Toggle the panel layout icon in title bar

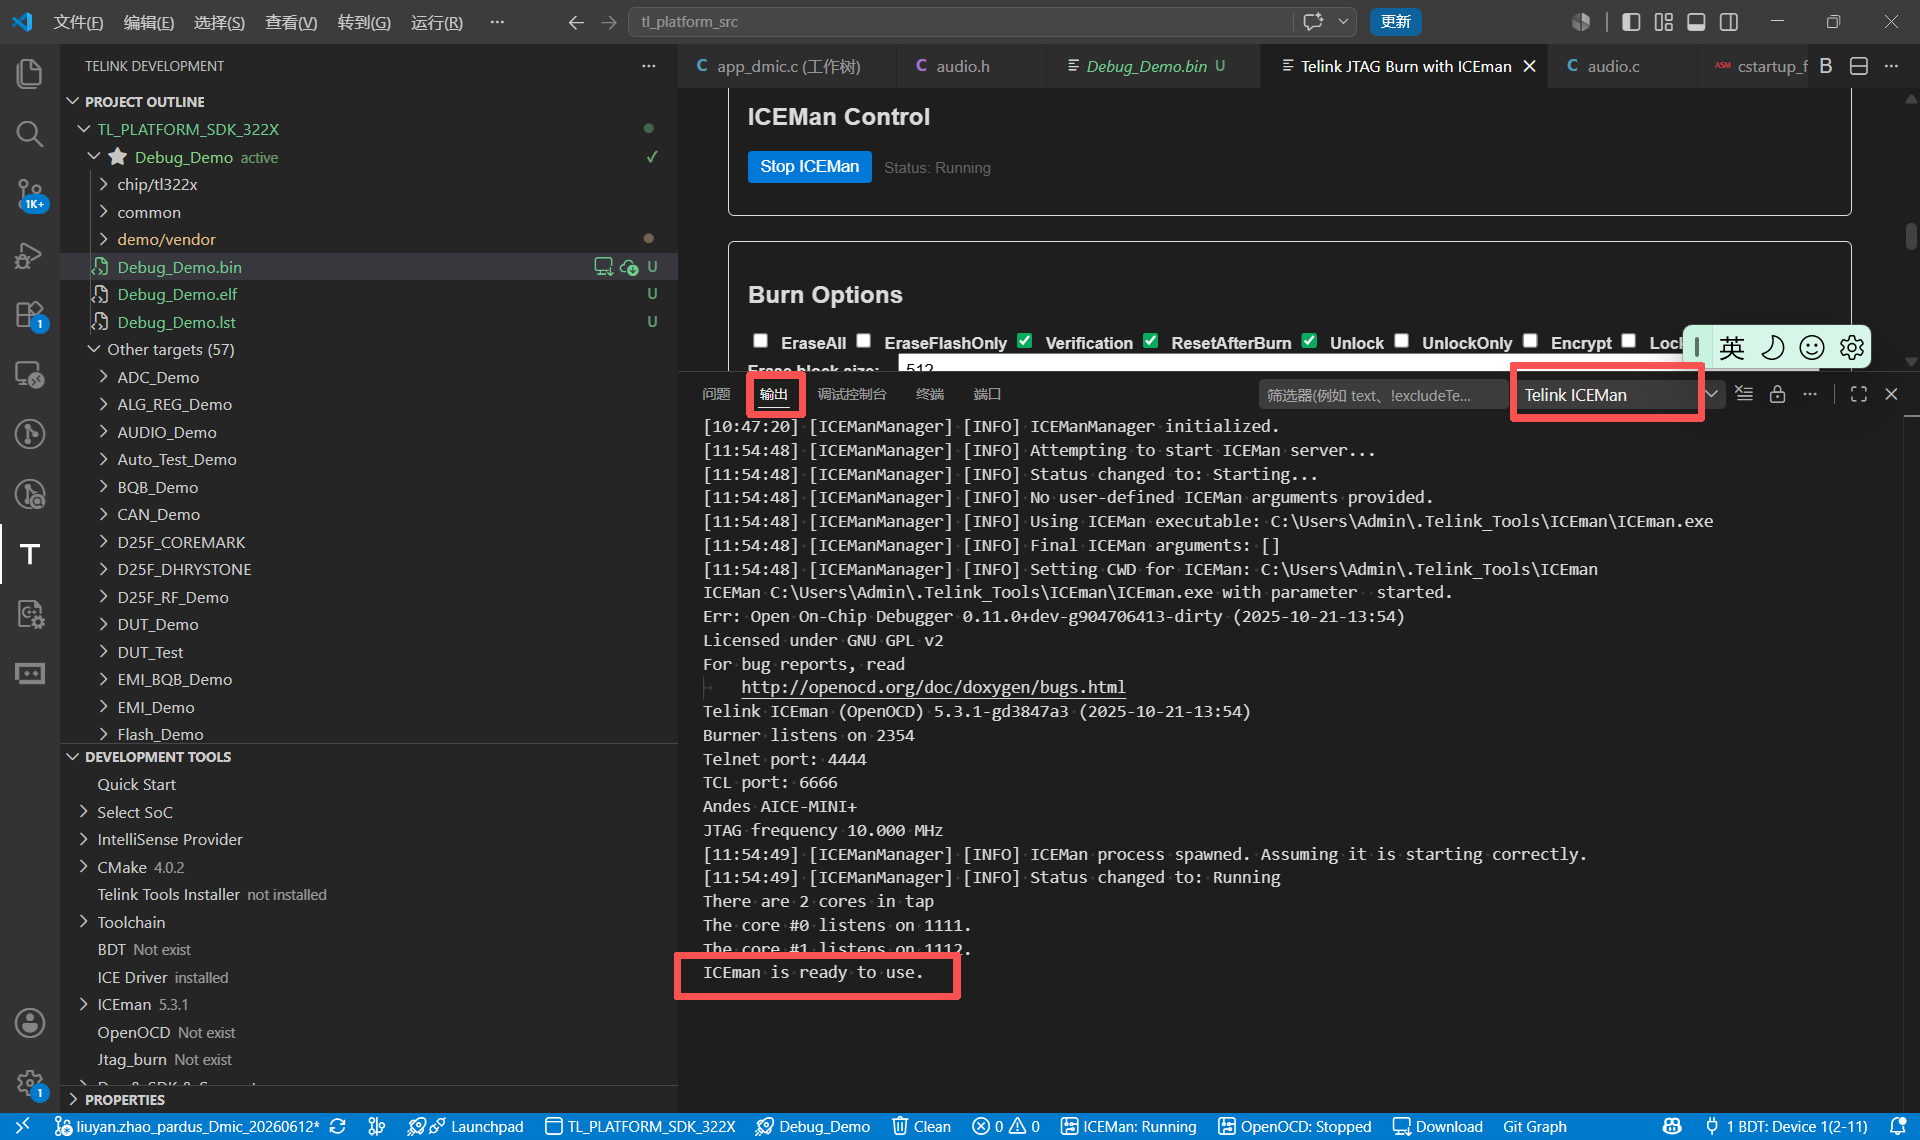pos(1696,22)
